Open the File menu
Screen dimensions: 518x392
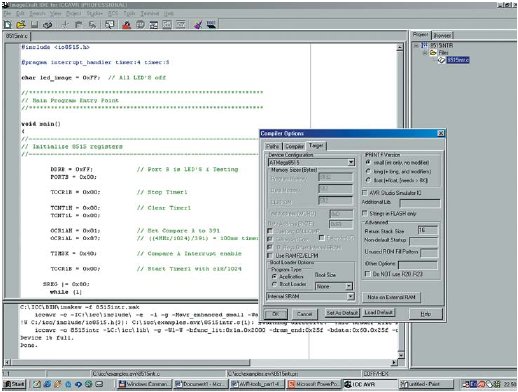[x=8, y=14]
